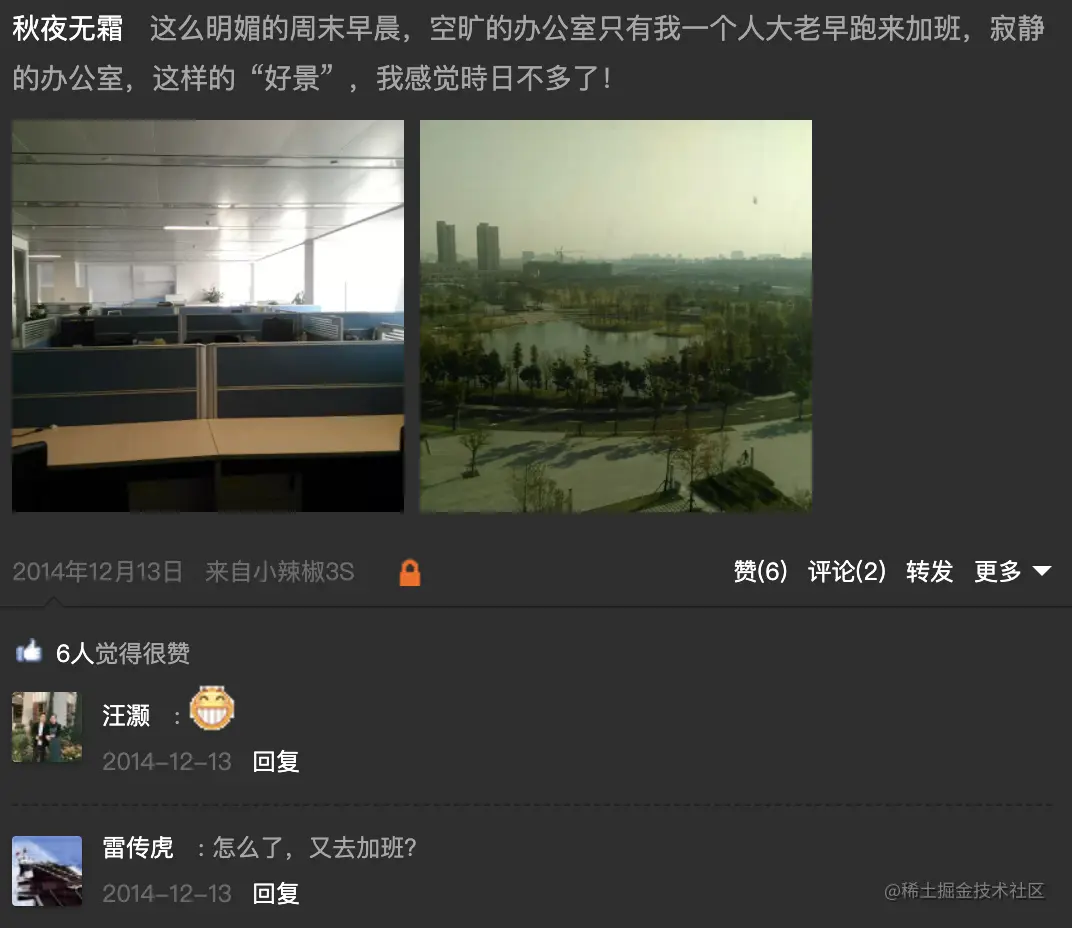
Task: Select 转发 to repost
Action: pos(929,571)
